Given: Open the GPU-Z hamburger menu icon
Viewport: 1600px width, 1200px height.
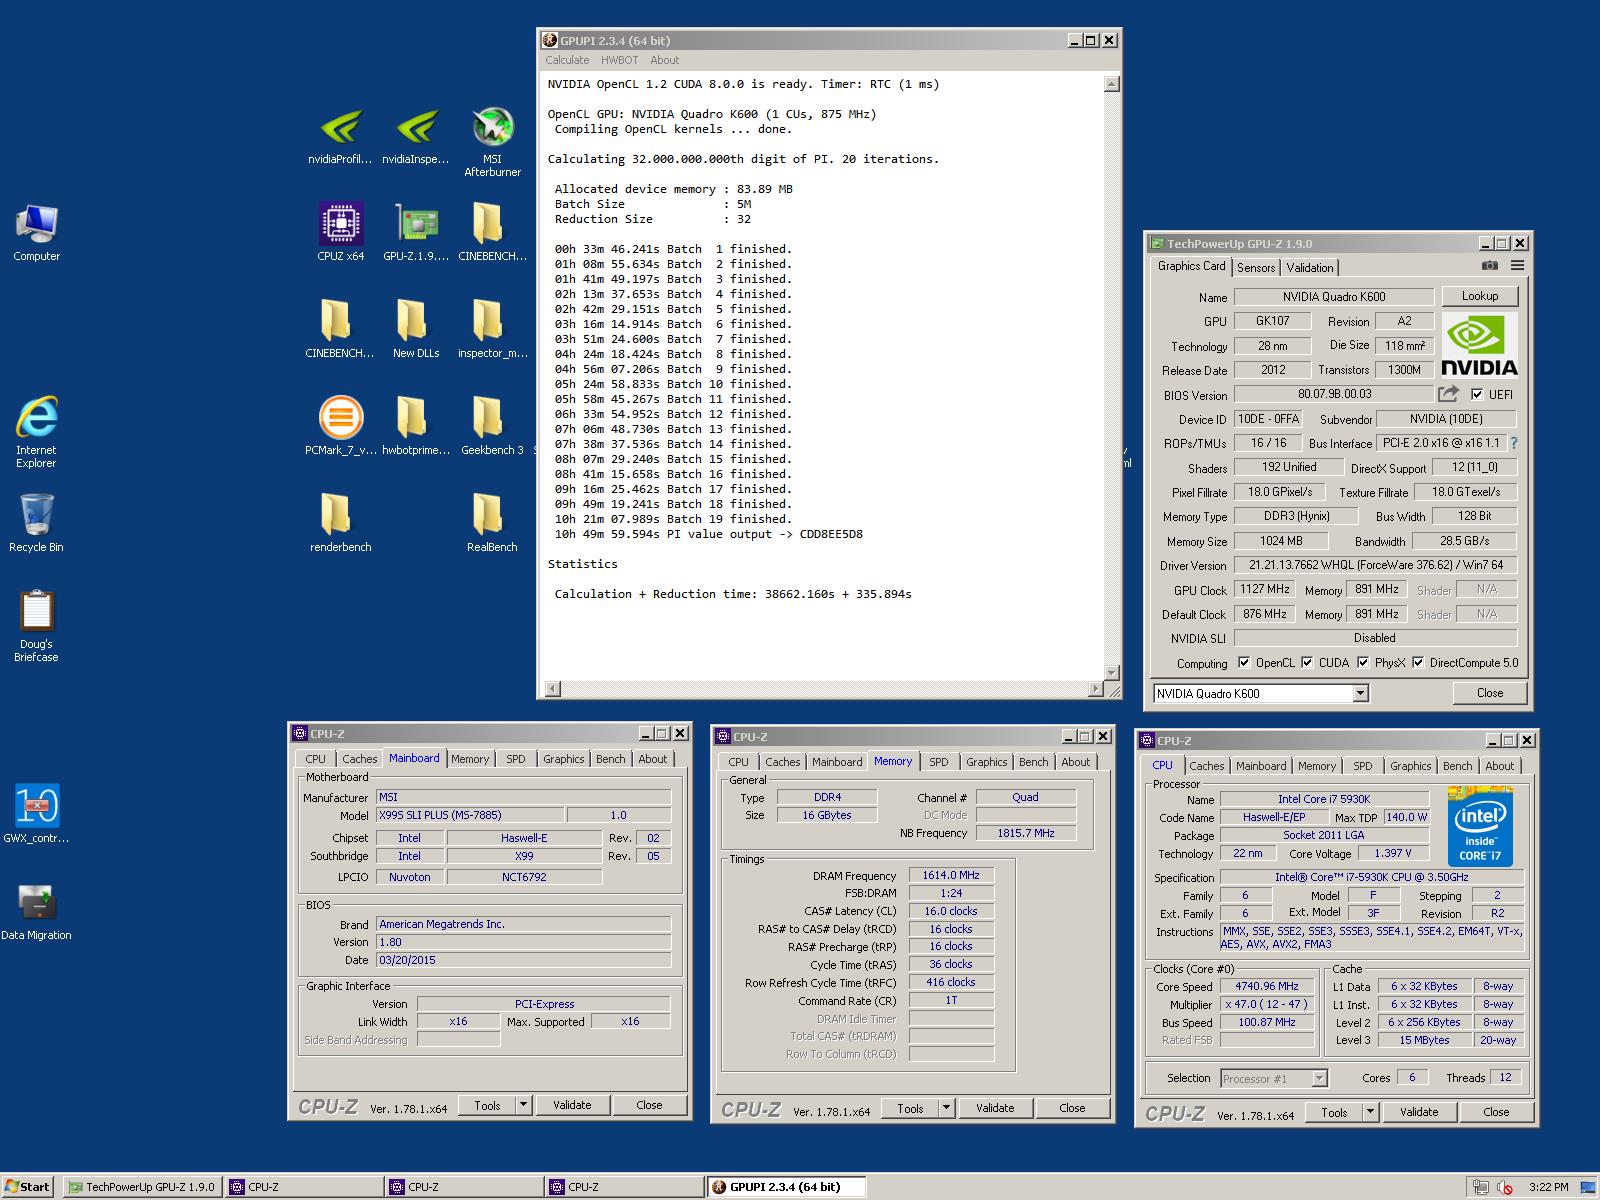Looking at the screenshot, I should coord(1517,266).
